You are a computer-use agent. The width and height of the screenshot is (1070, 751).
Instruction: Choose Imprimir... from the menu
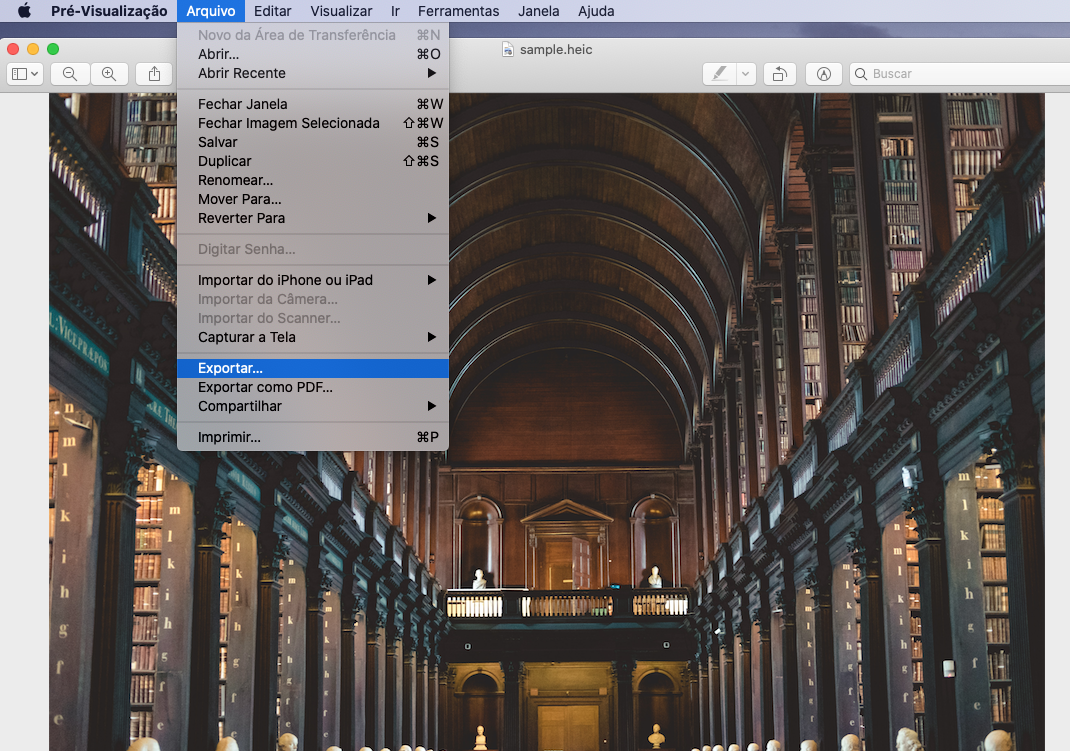coord(229,437)
